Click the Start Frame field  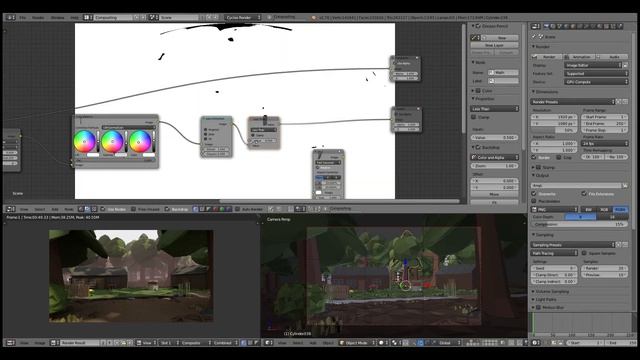(x=604, y=117)
